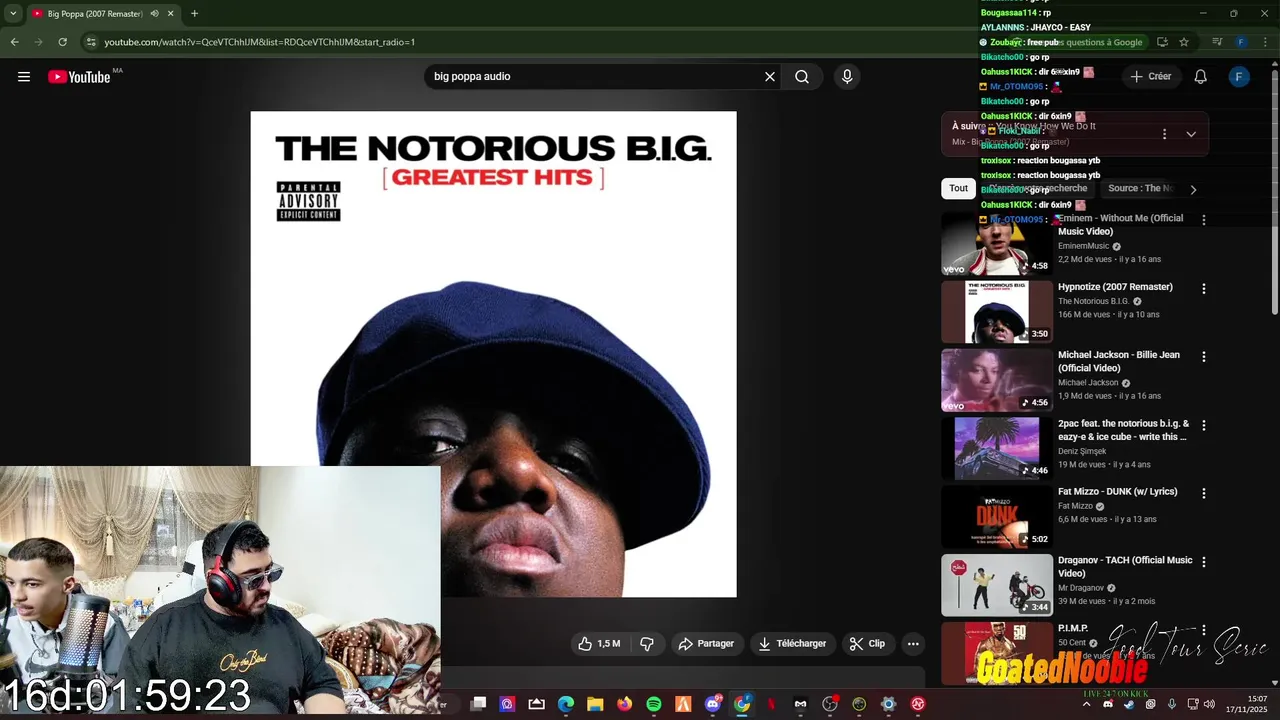Open a new browser tab
The image size is (1280, 720).
pyautogui.click(x=194, y=14)
